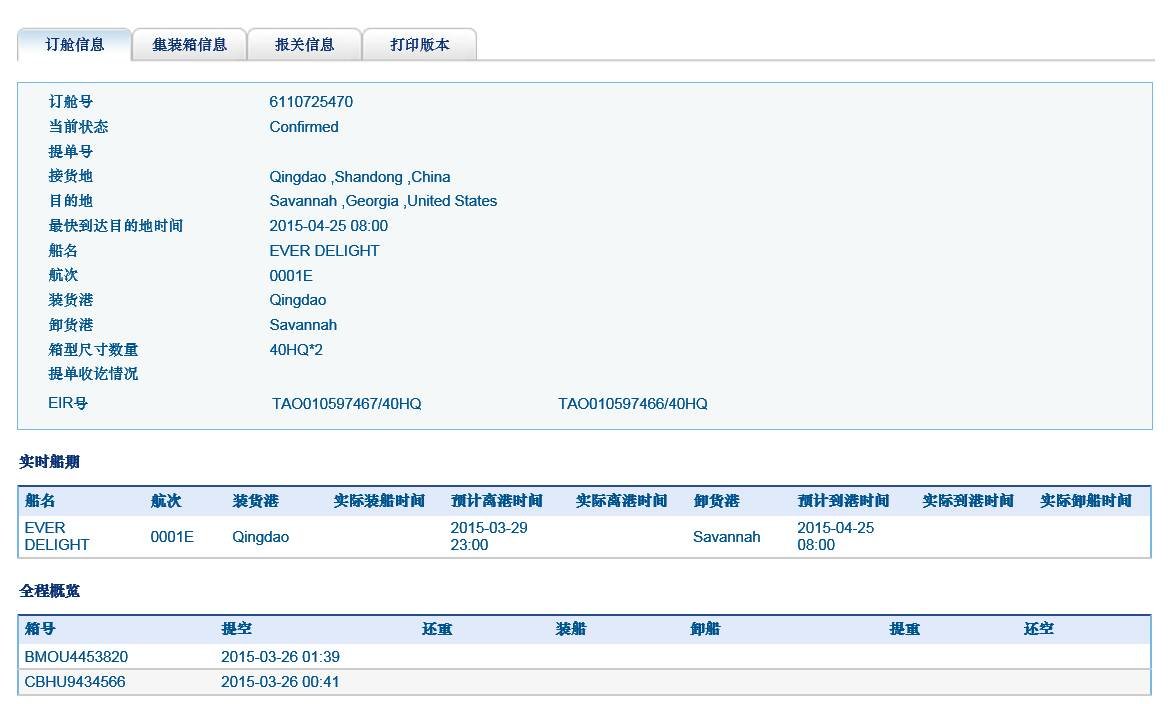This screenshot has height=704, width=1171.
Task: Open the 报关信息 tab
Action: click(x=305, y=44)
